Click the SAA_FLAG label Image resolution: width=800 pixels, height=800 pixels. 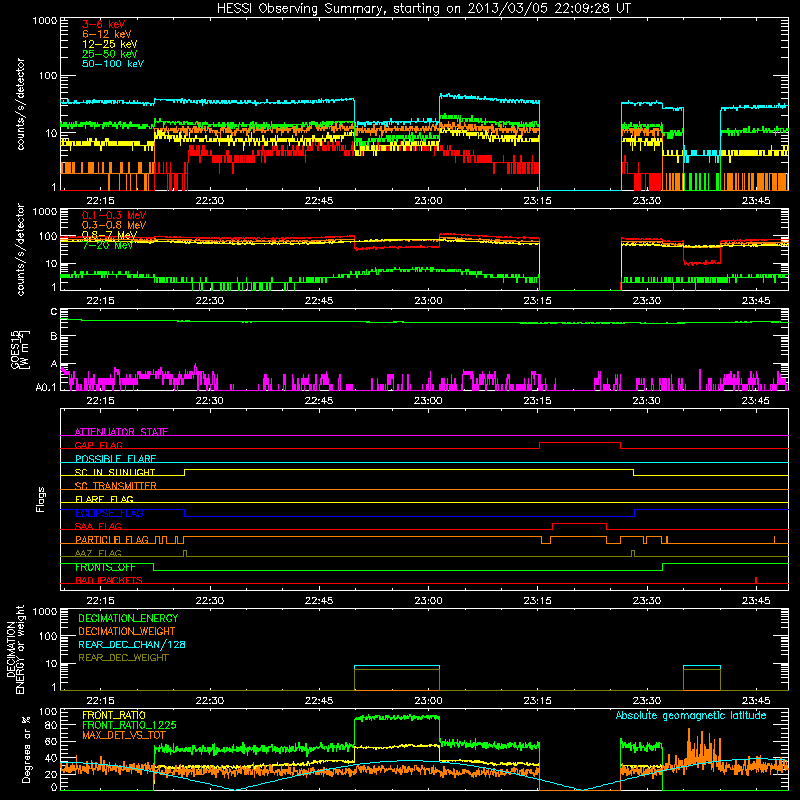[x=98, y=526]
